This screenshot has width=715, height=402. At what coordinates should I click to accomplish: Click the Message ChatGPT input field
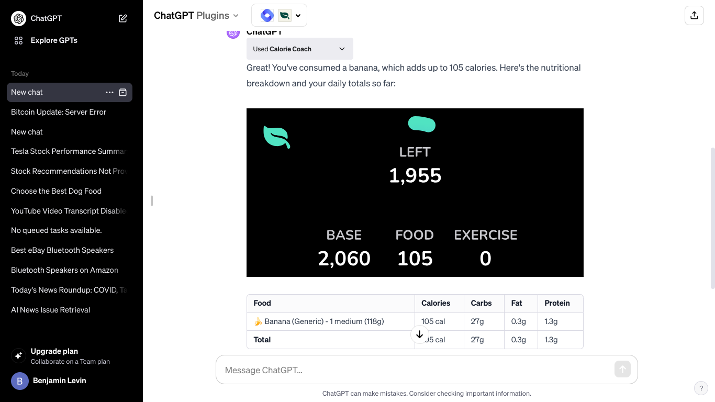[417, 370]
